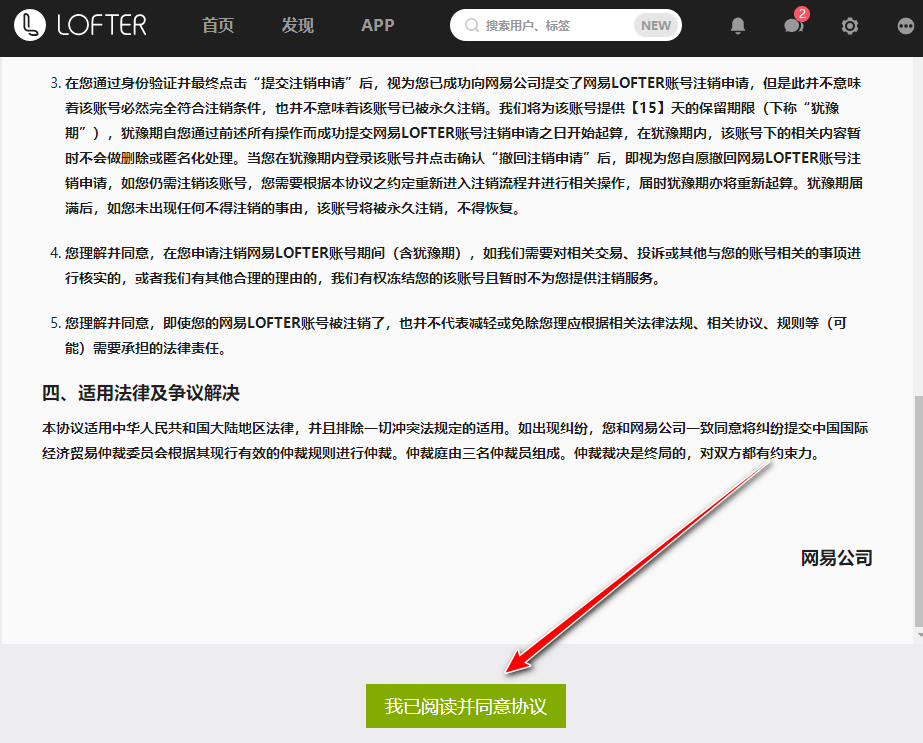Open notifications bell icon
Image resolution: width=923 pixels, height=743 pixels.
[738, 25]
